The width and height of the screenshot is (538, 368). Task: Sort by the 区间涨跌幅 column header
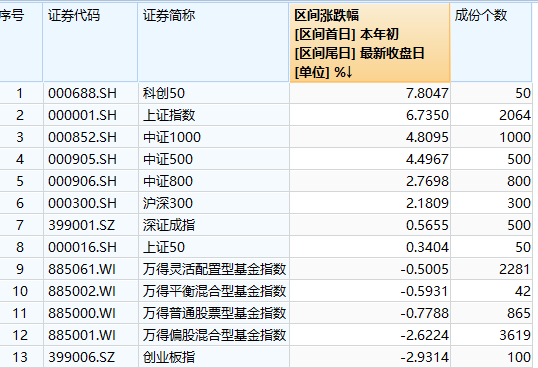coord(370,43)
